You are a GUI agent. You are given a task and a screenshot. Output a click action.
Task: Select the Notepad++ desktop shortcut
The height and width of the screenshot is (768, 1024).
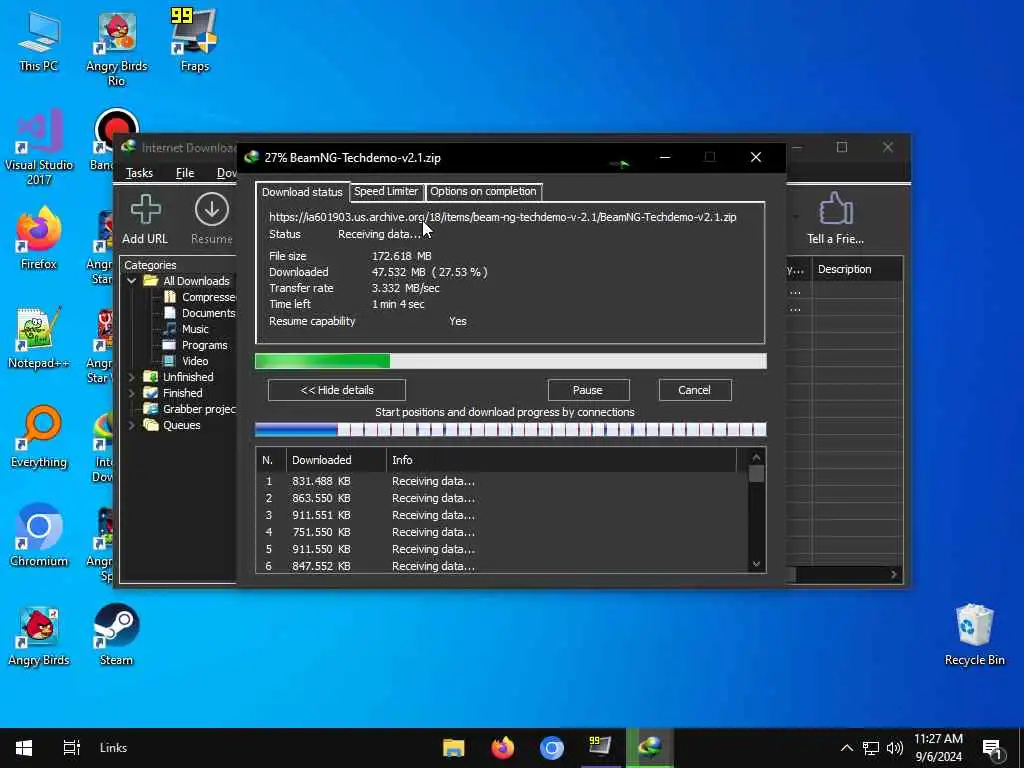[x=39, y=338]
